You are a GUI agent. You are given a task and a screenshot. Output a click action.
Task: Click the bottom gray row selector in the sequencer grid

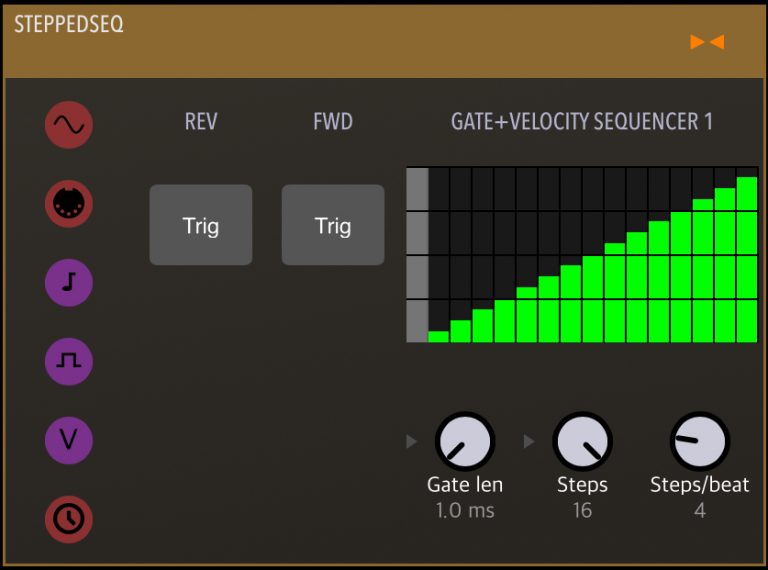pyautogui.click(x=417, y=321)
